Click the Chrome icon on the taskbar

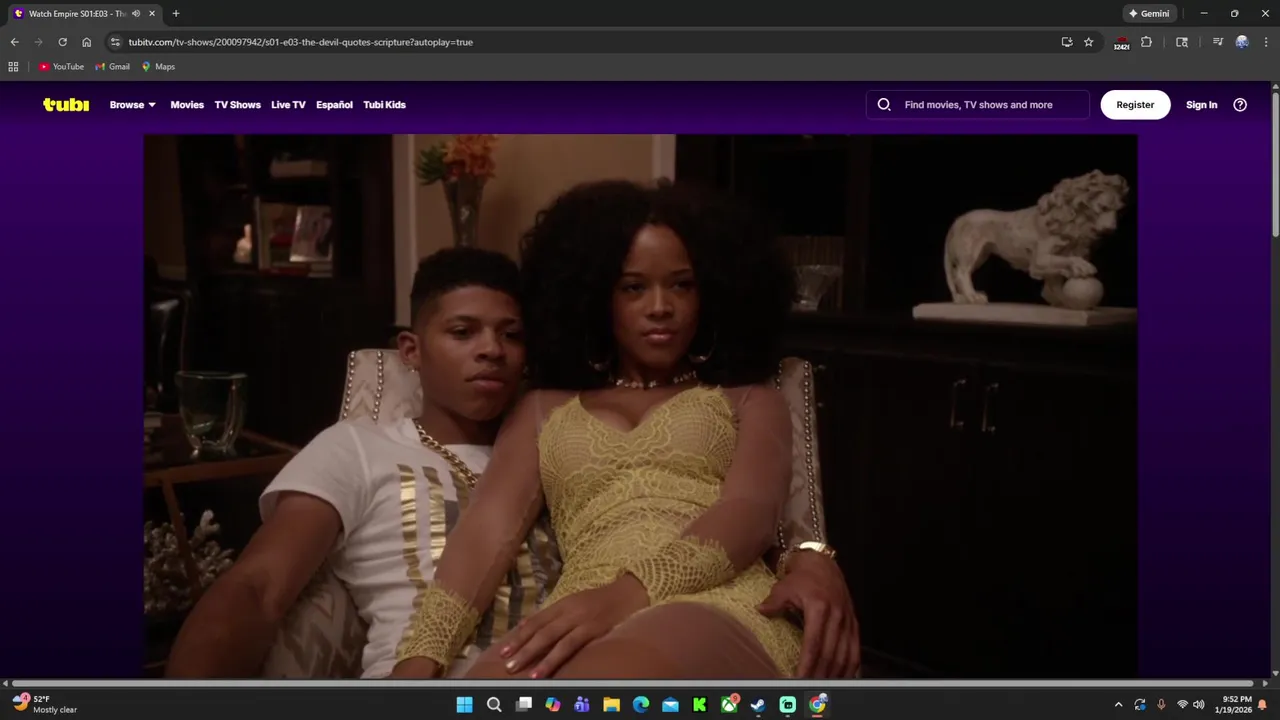click(817, 705)
